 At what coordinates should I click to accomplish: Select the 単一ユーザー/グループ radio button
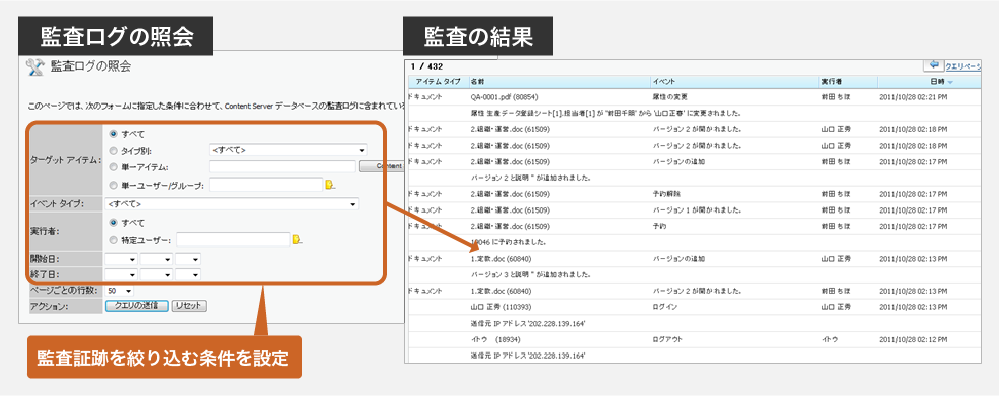click(x=113, y=186)
